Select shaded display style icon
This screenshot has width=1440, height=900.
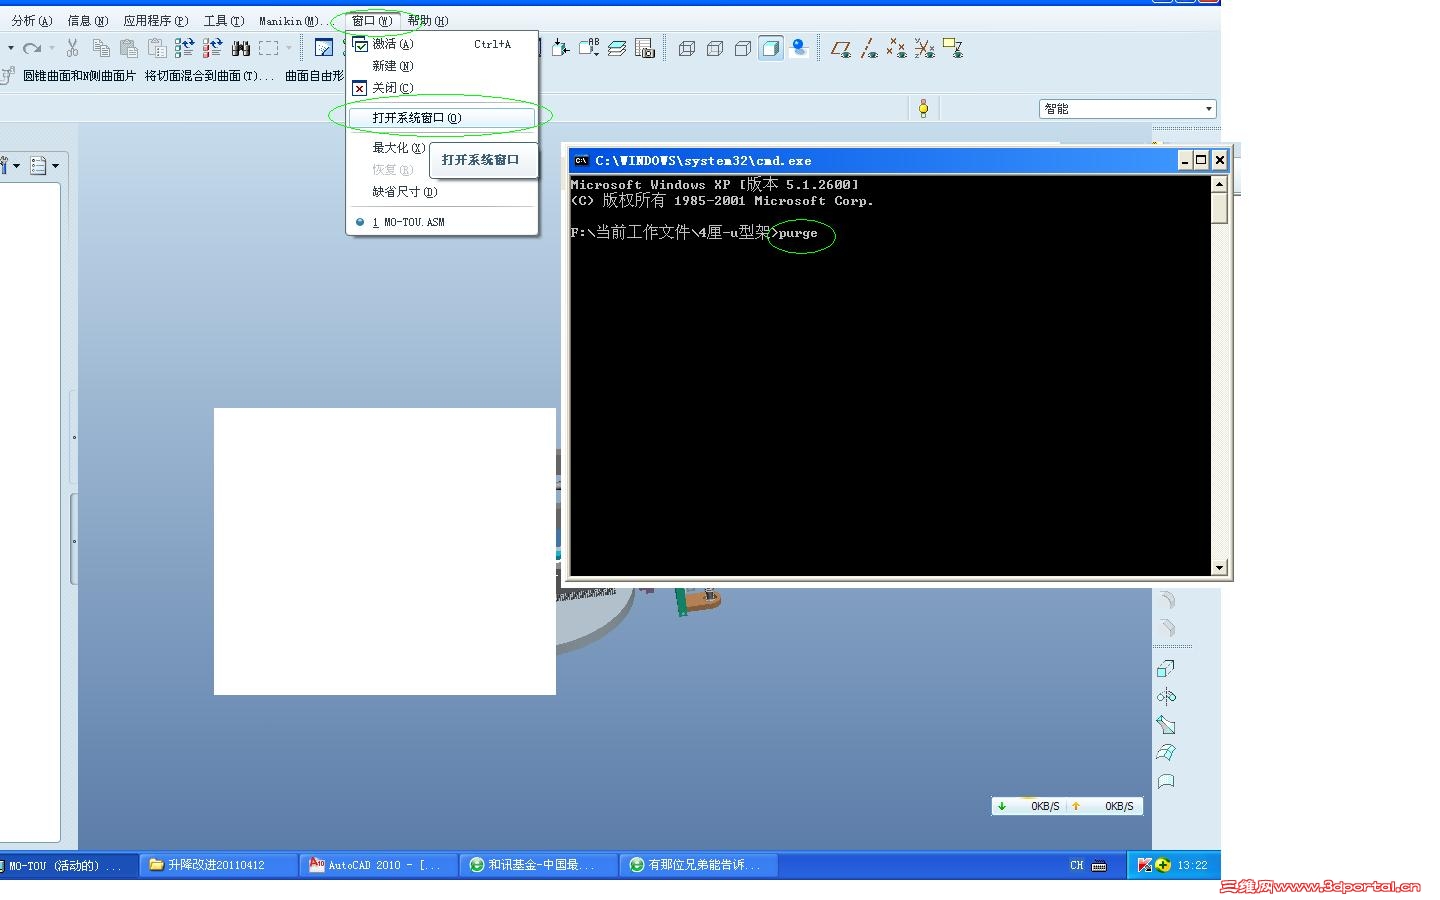coord(771,48)
